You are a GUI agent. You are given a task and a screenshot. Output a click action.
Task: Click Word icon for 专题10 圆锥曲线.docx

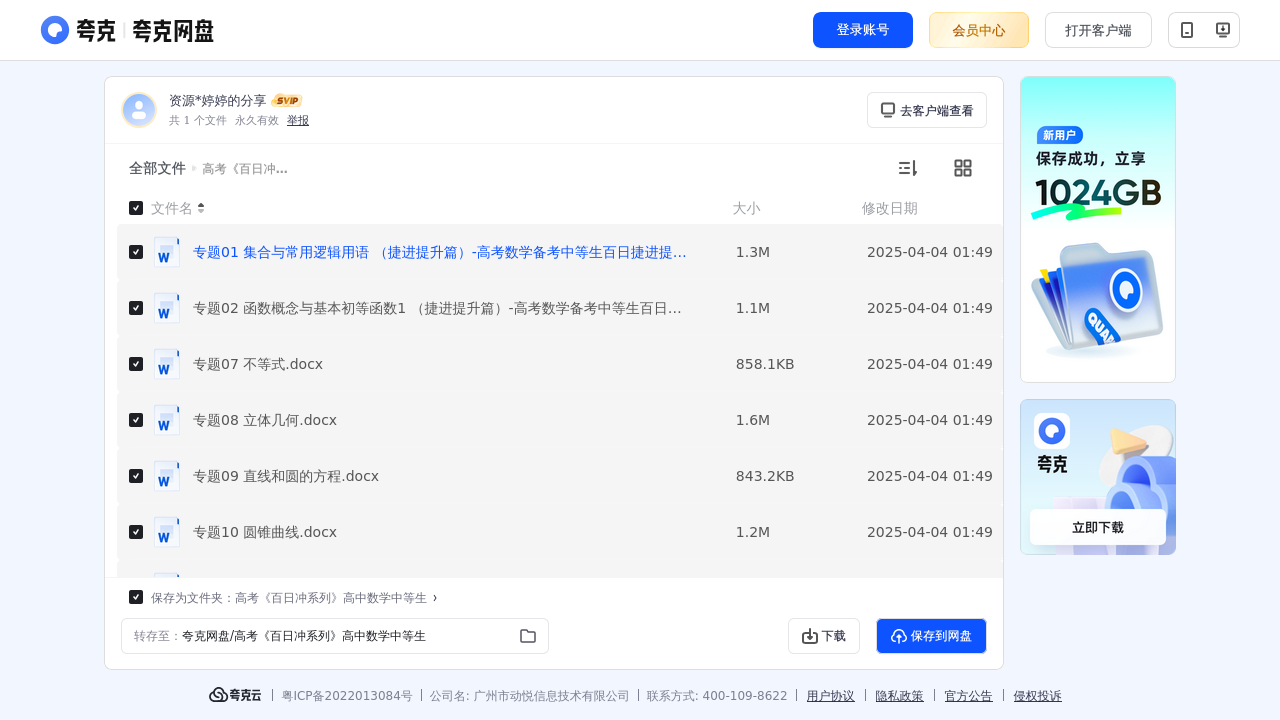167,532
